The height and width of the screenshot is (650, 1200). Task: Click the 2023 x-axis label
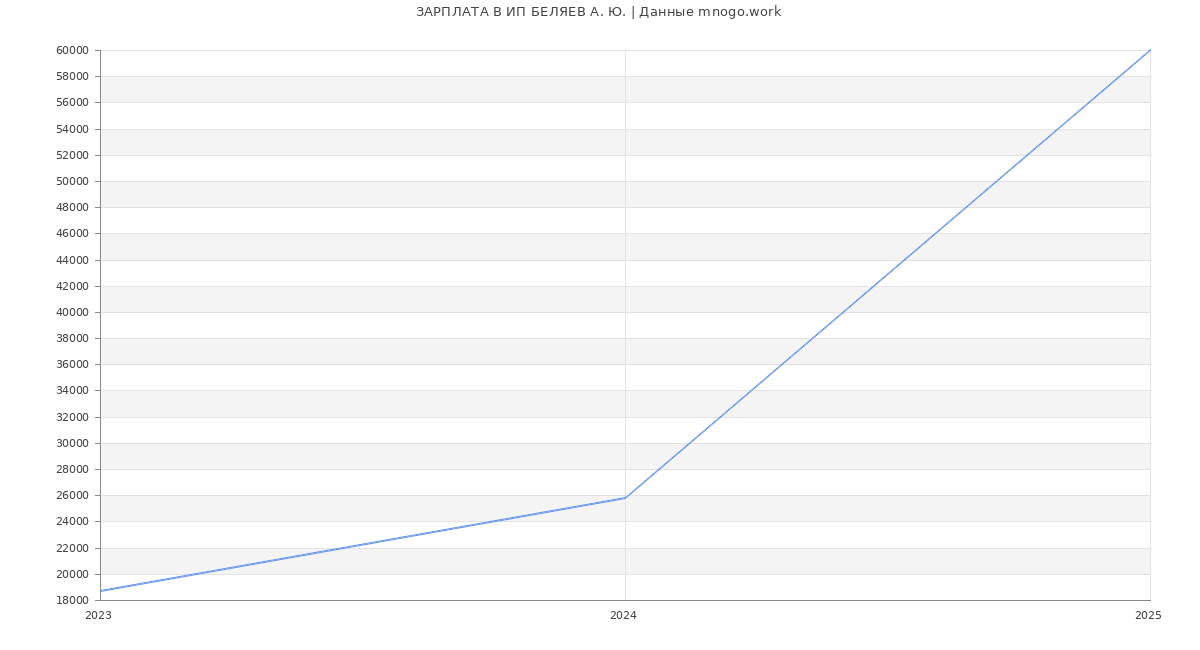tap(99, 615)
